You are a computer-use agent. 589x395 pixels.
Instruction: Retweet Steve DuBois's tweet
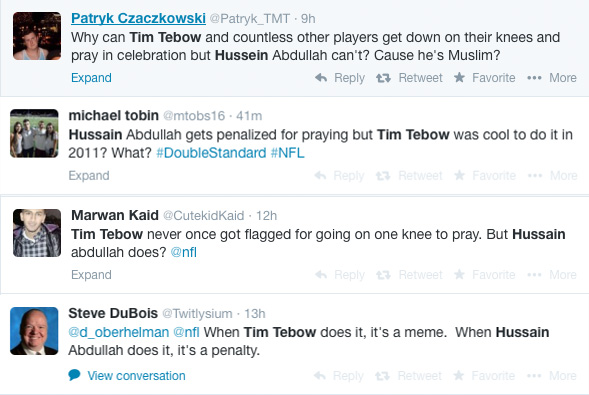pos(408,375)
